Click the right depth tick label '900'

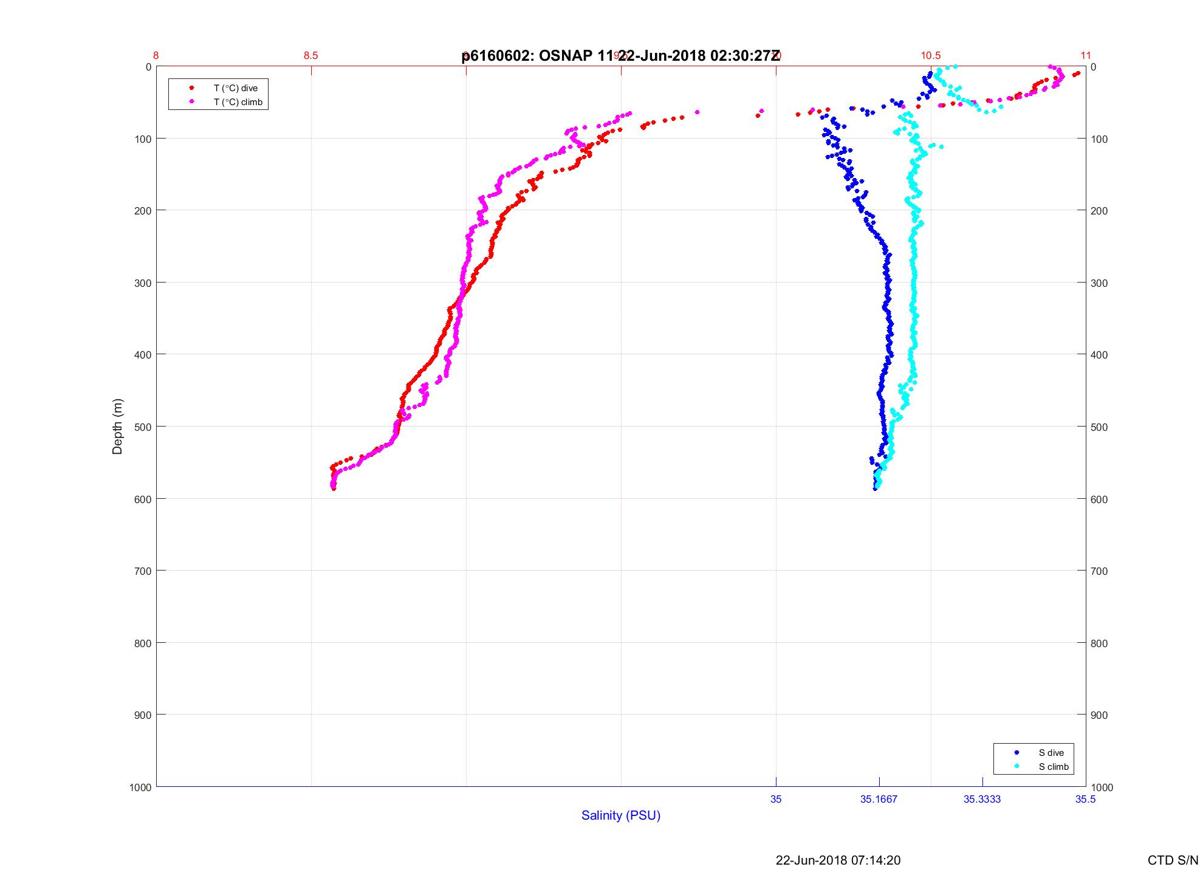click(x=1100, y=715)
